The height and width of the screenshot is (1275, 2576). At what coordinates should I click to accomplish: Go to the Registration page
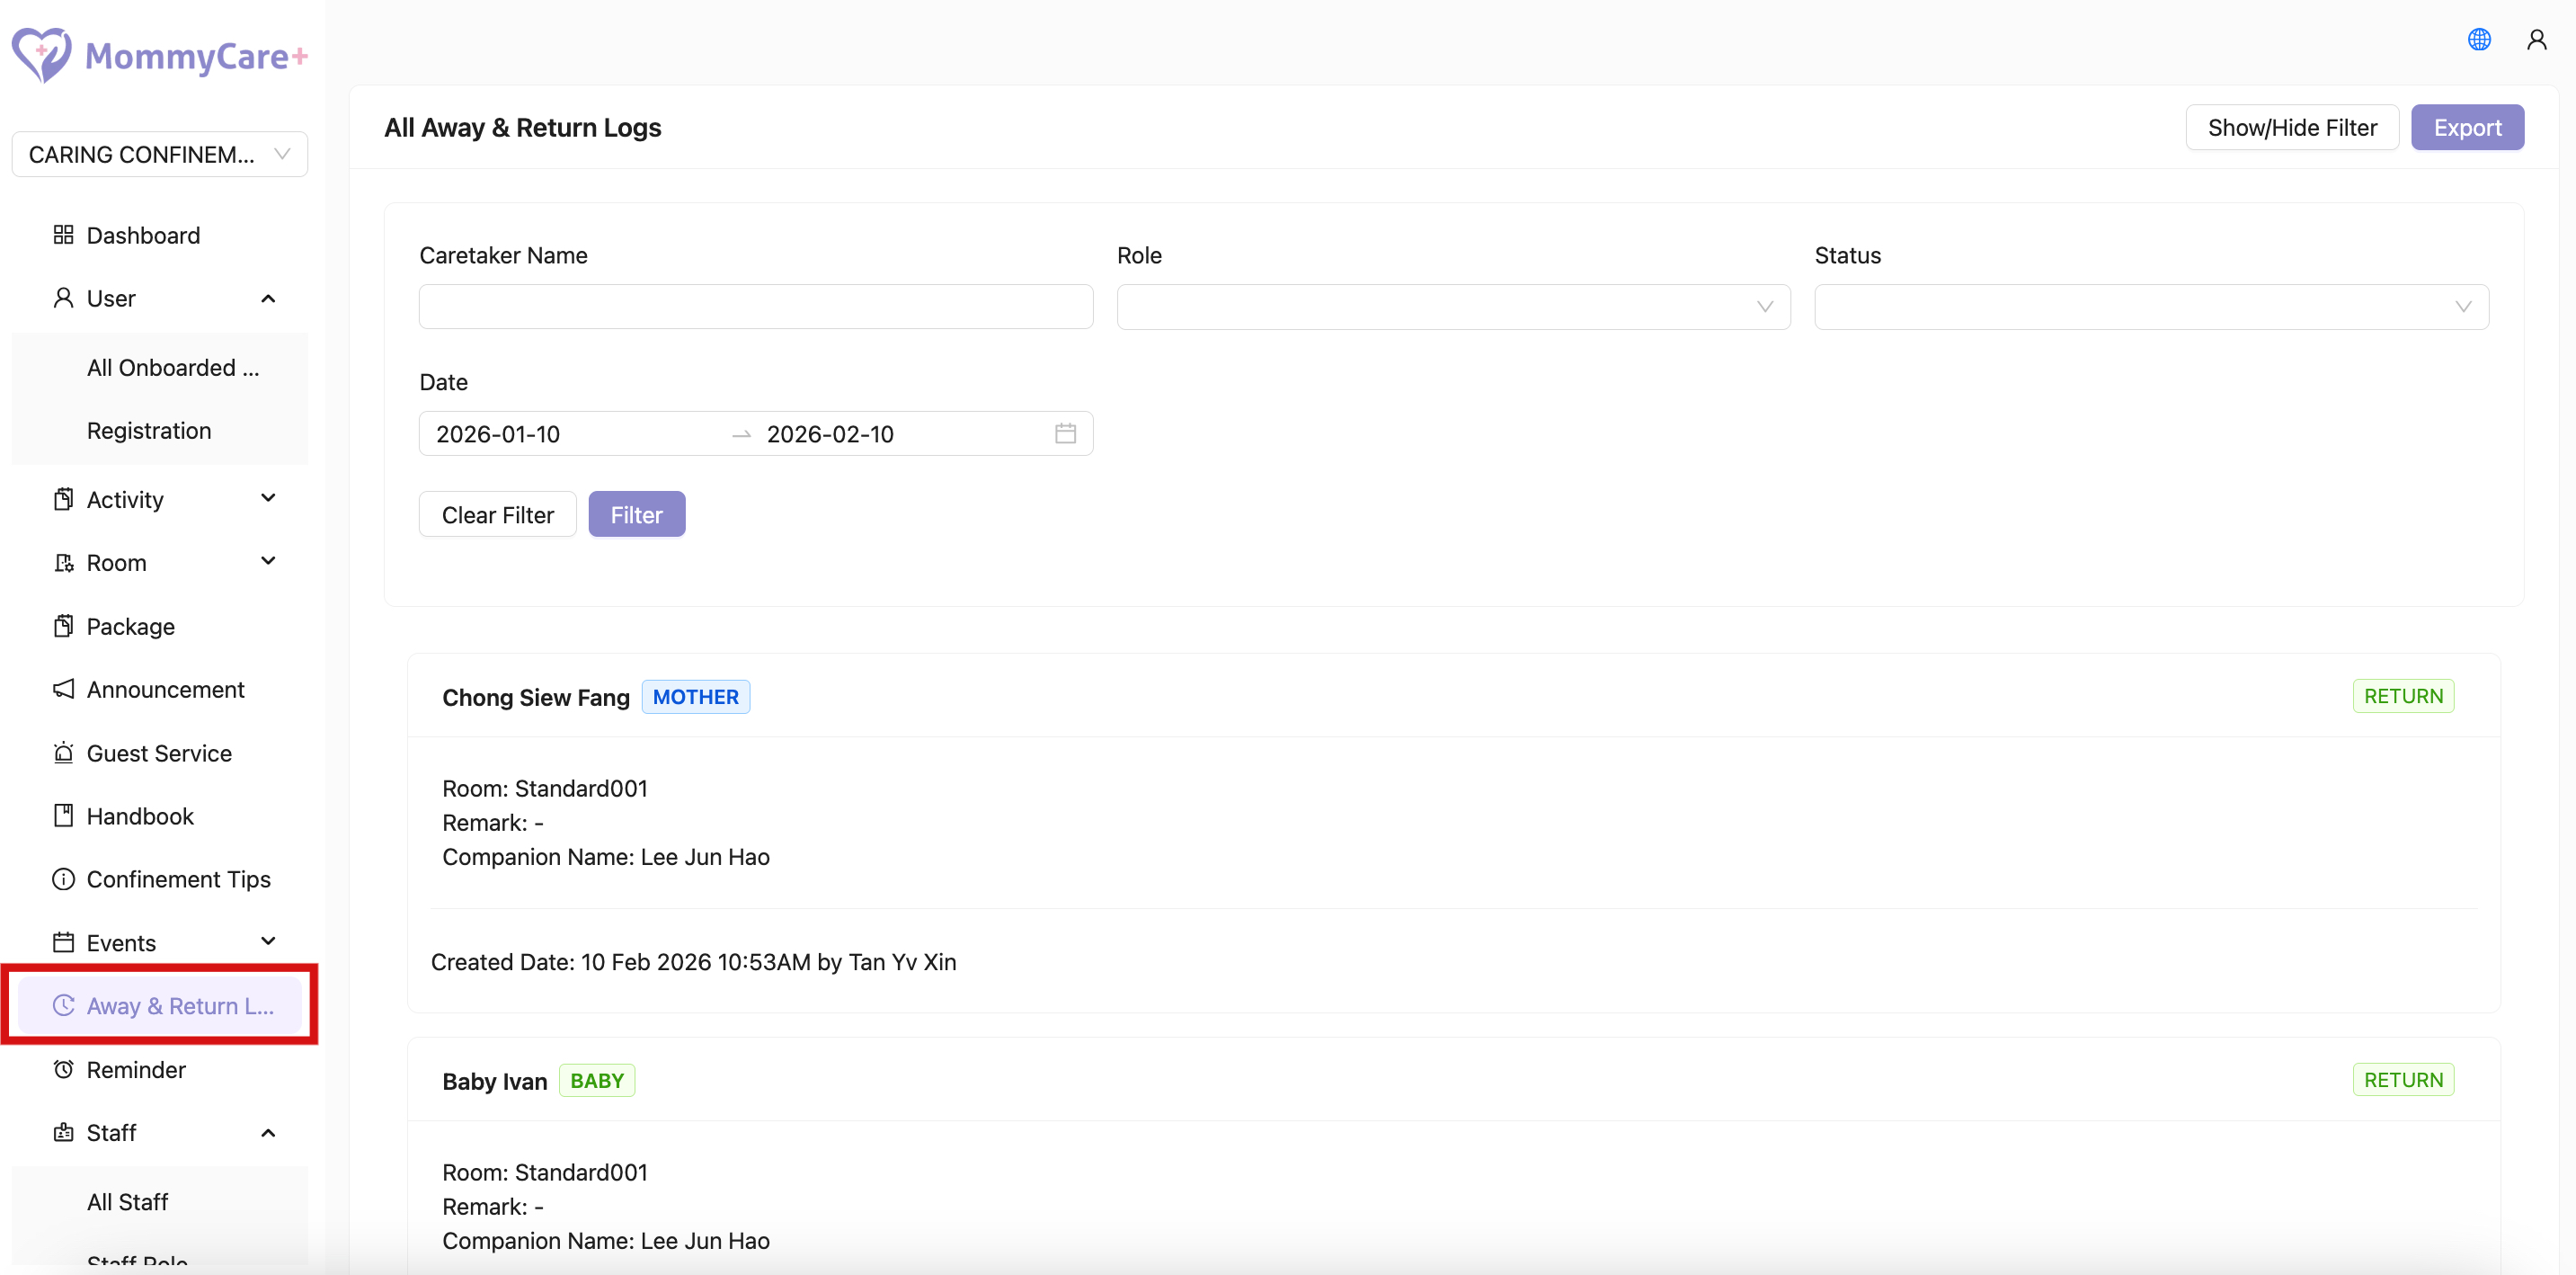tap(149, 430)
